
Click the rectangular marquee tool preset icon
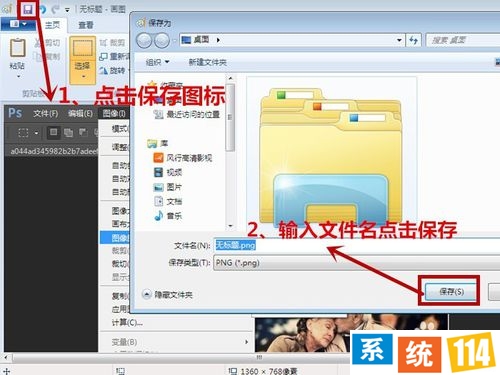pyautogui.click(x=23, y=133)
